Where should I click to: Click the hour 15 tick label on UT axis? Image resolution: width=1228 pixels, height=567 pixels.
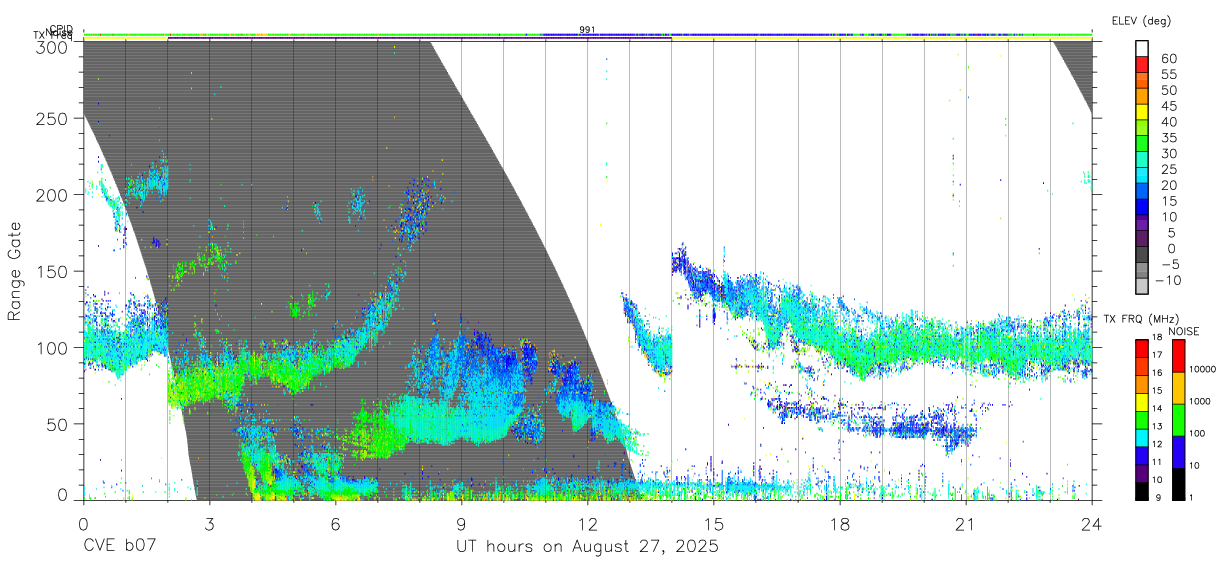pyautogui.click(x=713, y=522)
